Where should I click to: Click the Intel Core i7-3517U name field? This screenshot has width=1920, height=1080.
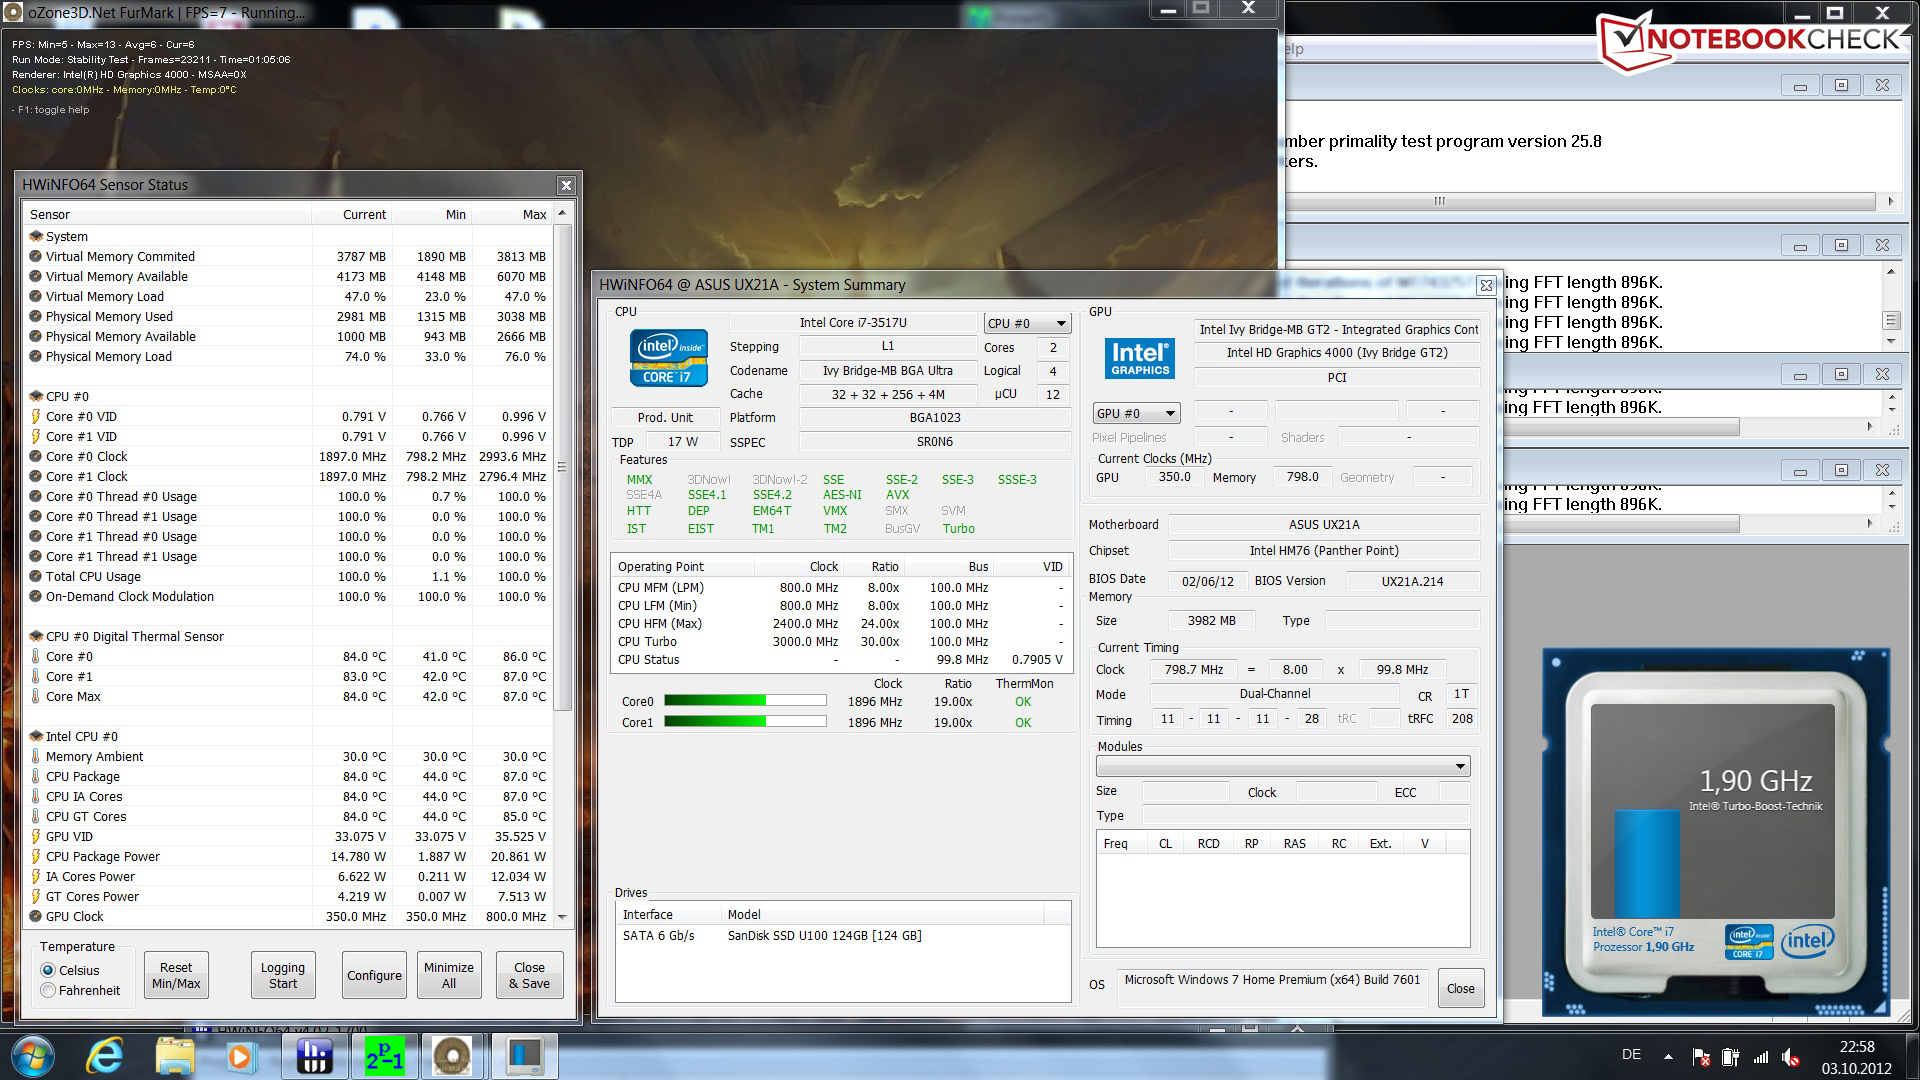[853, 323]
